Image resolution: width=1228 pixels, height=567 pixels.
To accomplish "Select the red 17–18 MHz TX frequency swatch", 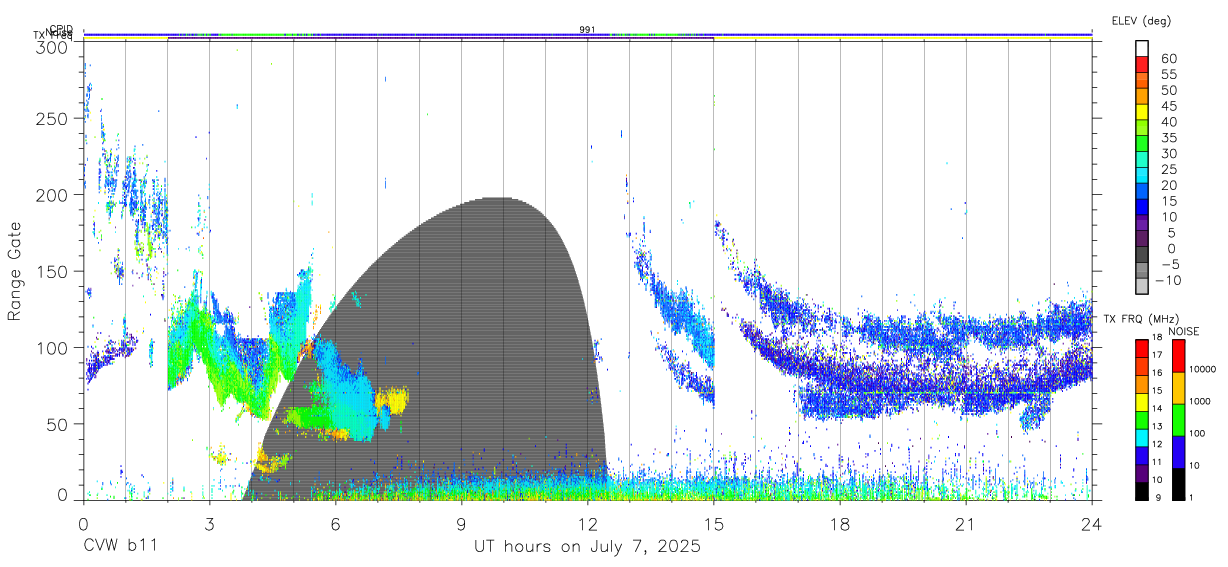I will 1141,348.
